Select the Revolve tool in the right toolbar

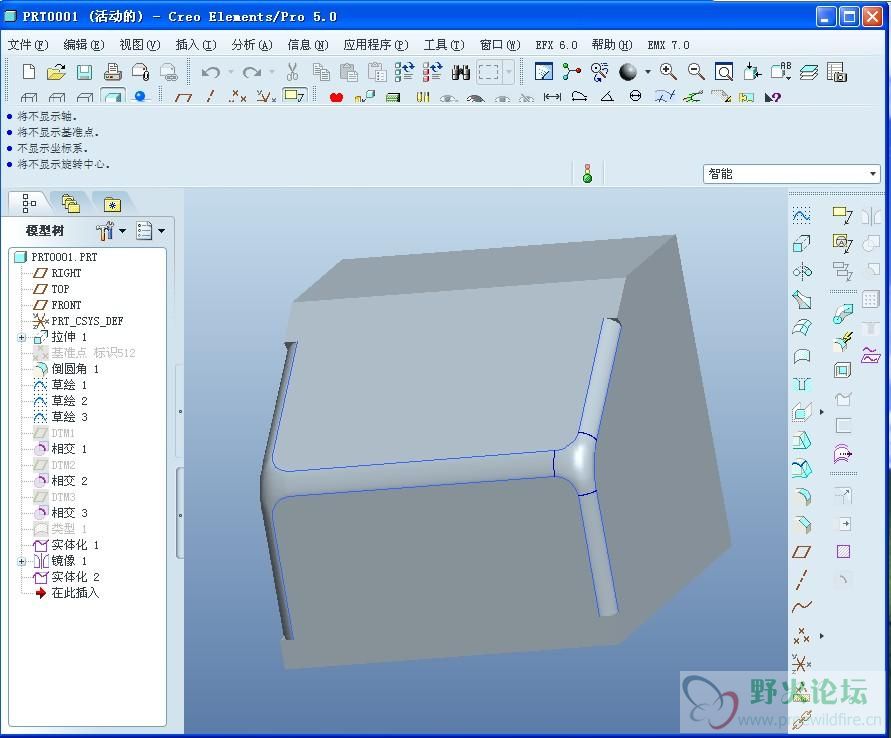pyautogui.click(x=802, y=272)
